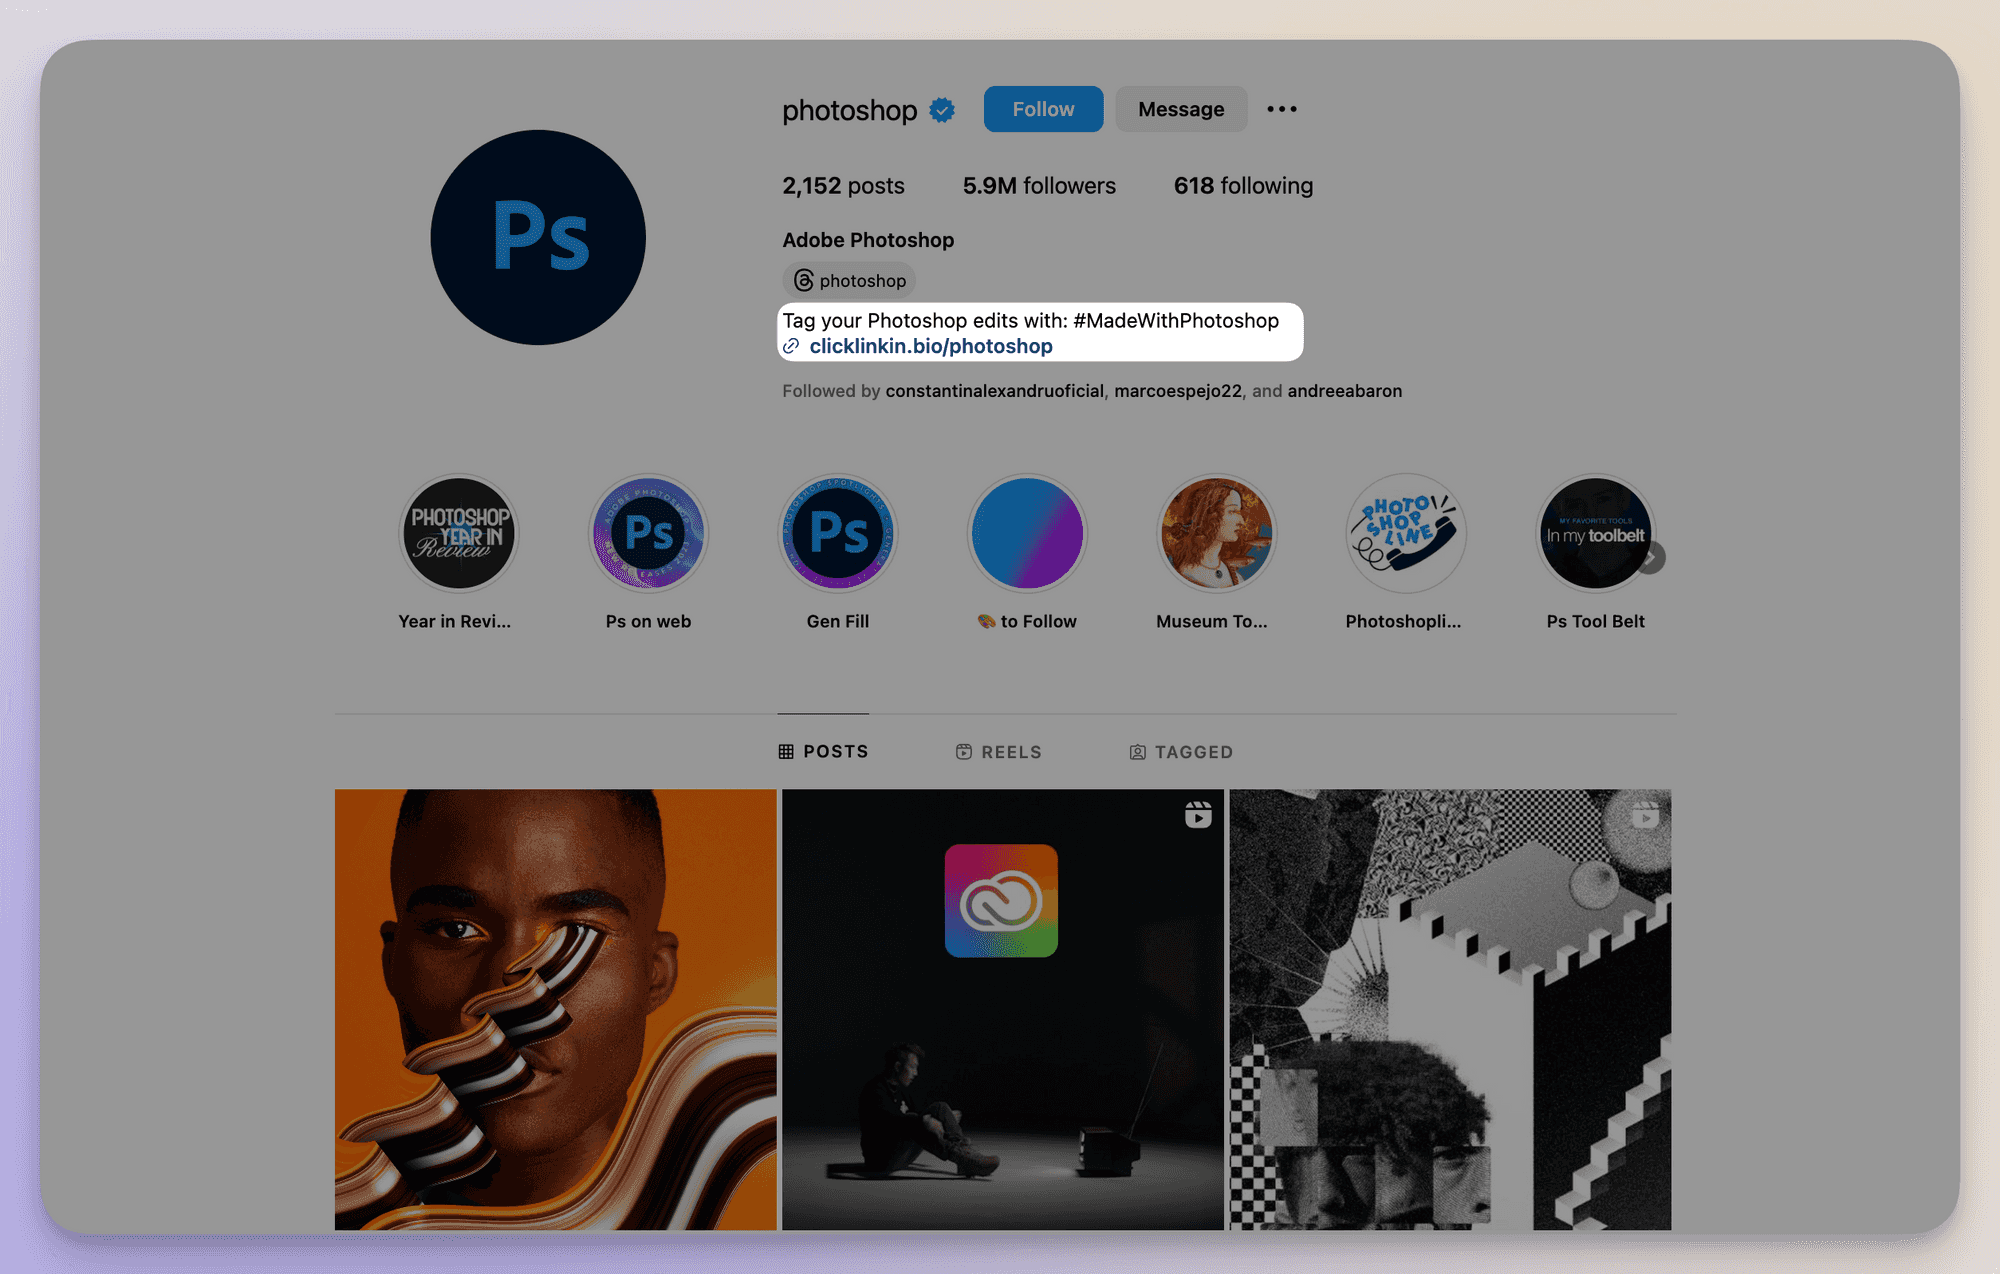
Task: Send a Message to photoshop
Action: click(1181, 109)
